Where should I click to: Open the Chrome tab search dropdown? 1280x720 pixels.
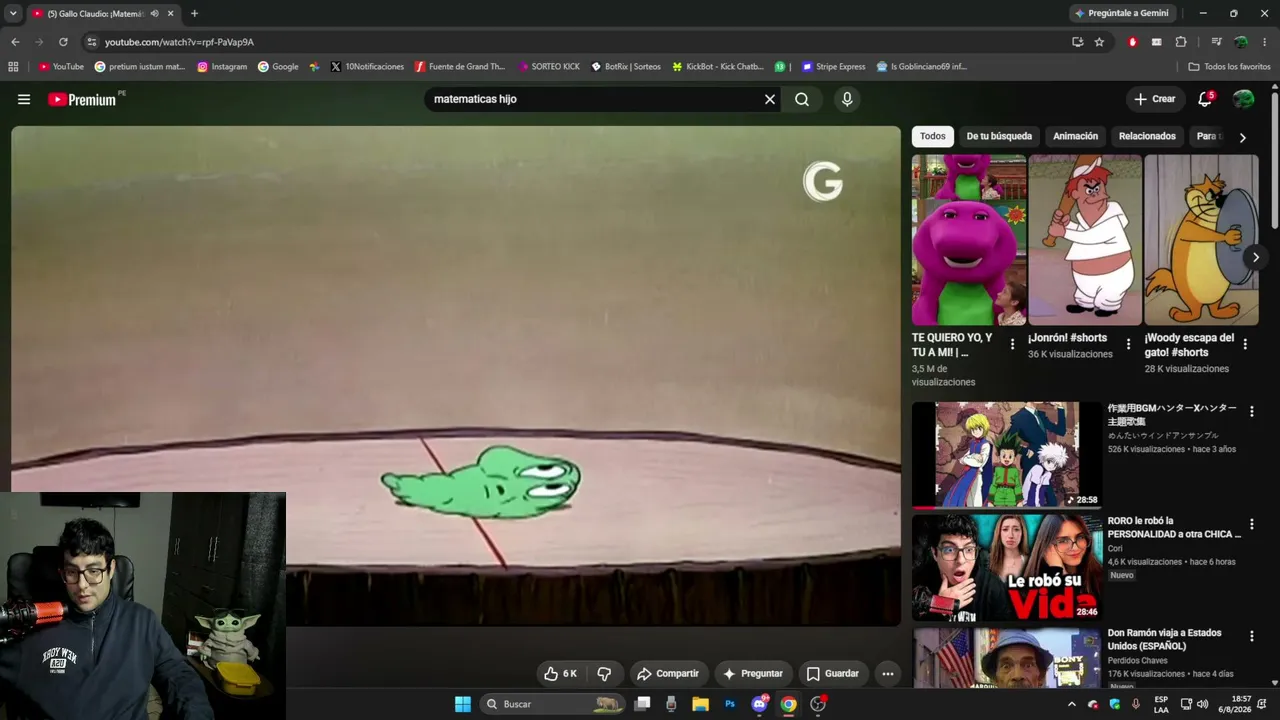coord(13,13)
